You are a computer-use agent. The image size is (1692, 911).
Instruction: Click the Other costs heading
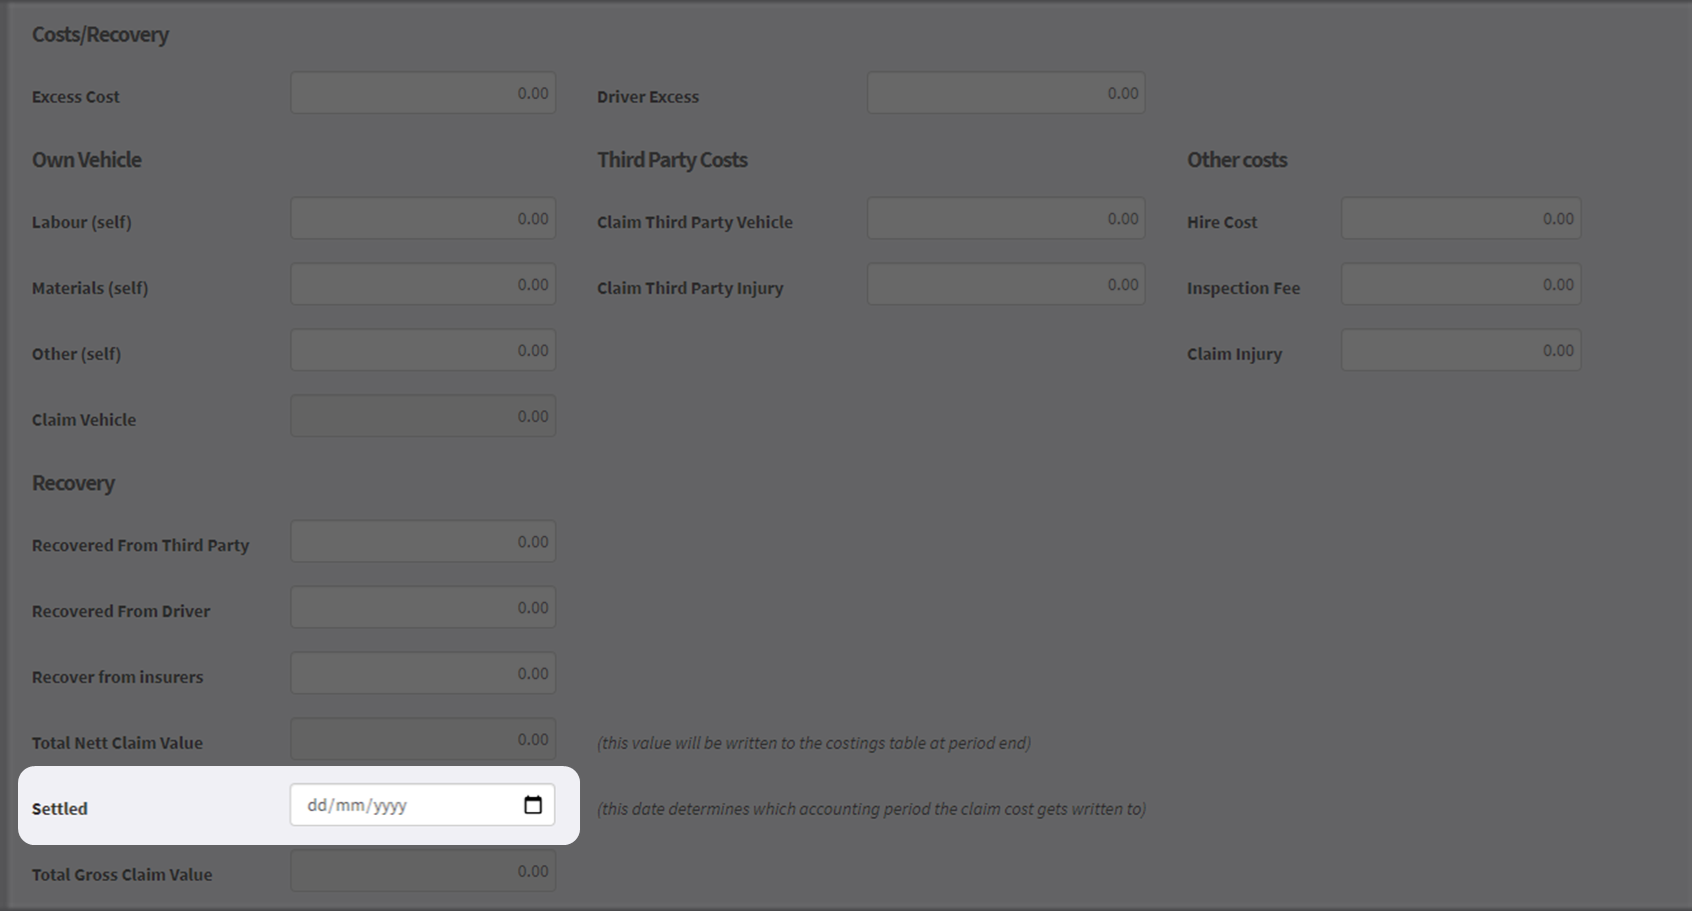(x=1237, y=160)
